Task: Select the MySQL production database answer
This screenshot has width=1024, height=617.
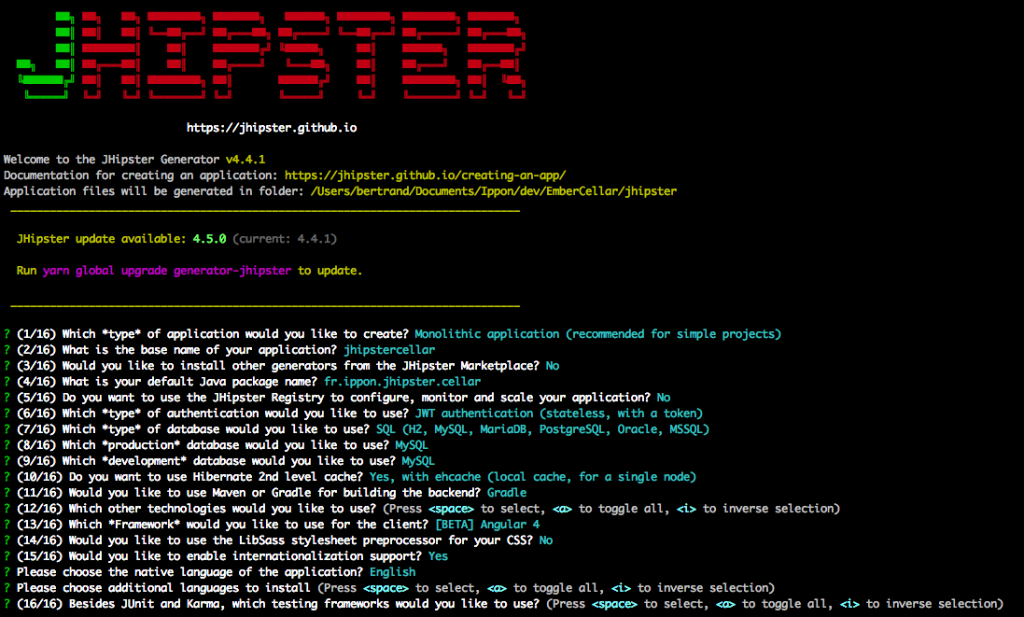Action: (411, 445)
